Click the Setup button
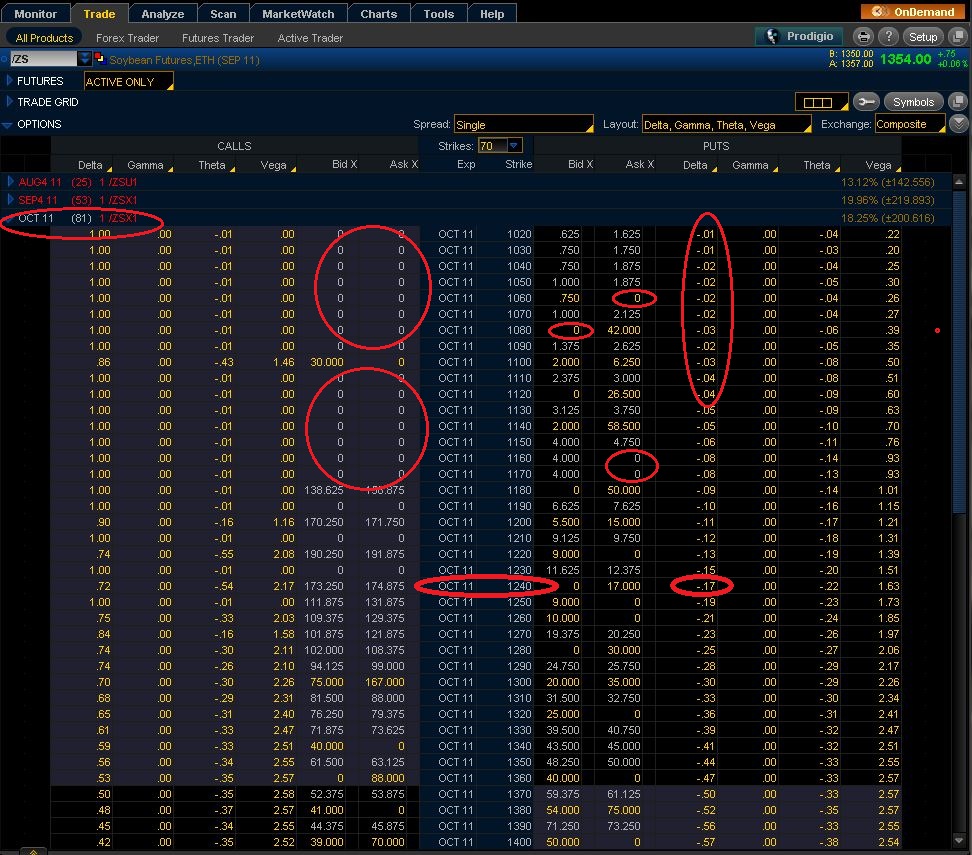Screen dimensions: 972x855 tap(923, 37)
